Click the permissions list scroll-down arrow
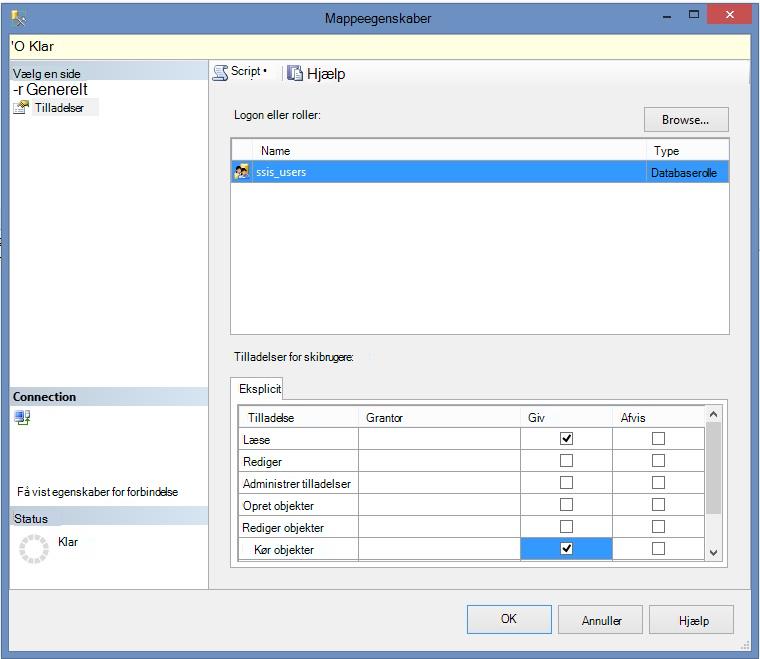 (713, 552)
